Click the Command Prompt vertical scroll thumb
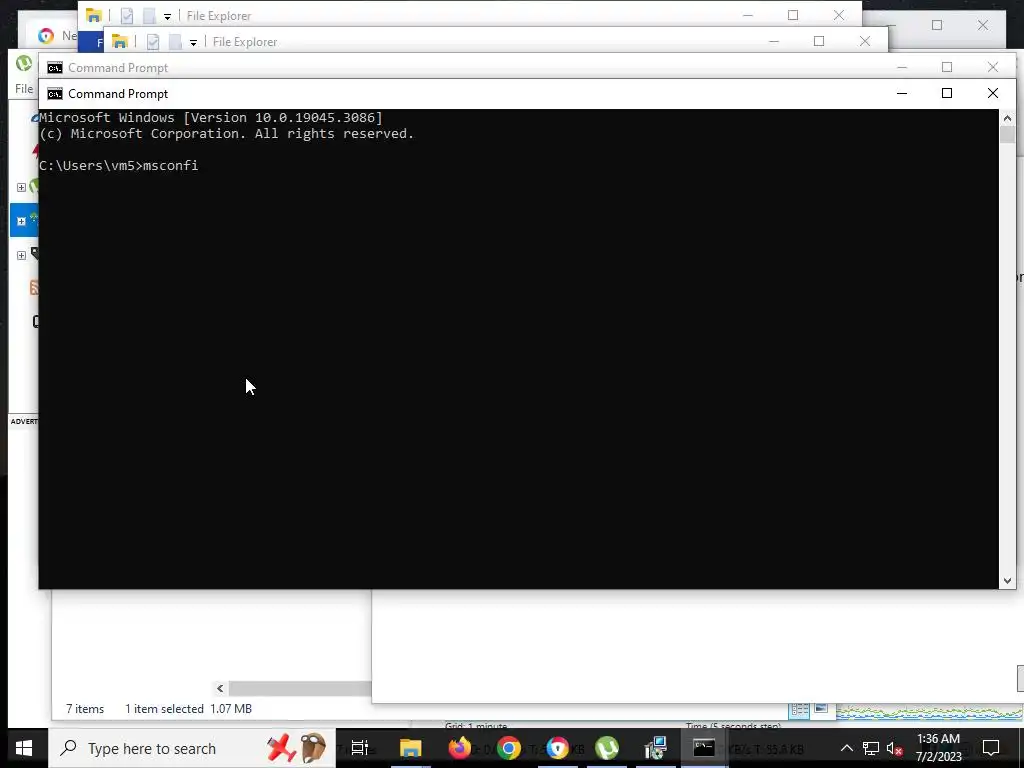The image size is (1024, 768). click(x=1007, y=135)
